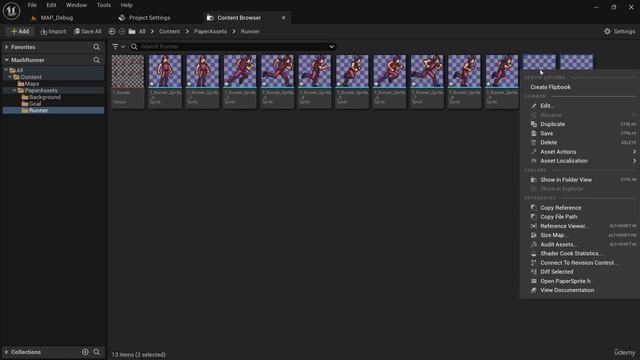Add a new collection with the plus icon
This screenshot has height=360, width=640.
[85, 352]
